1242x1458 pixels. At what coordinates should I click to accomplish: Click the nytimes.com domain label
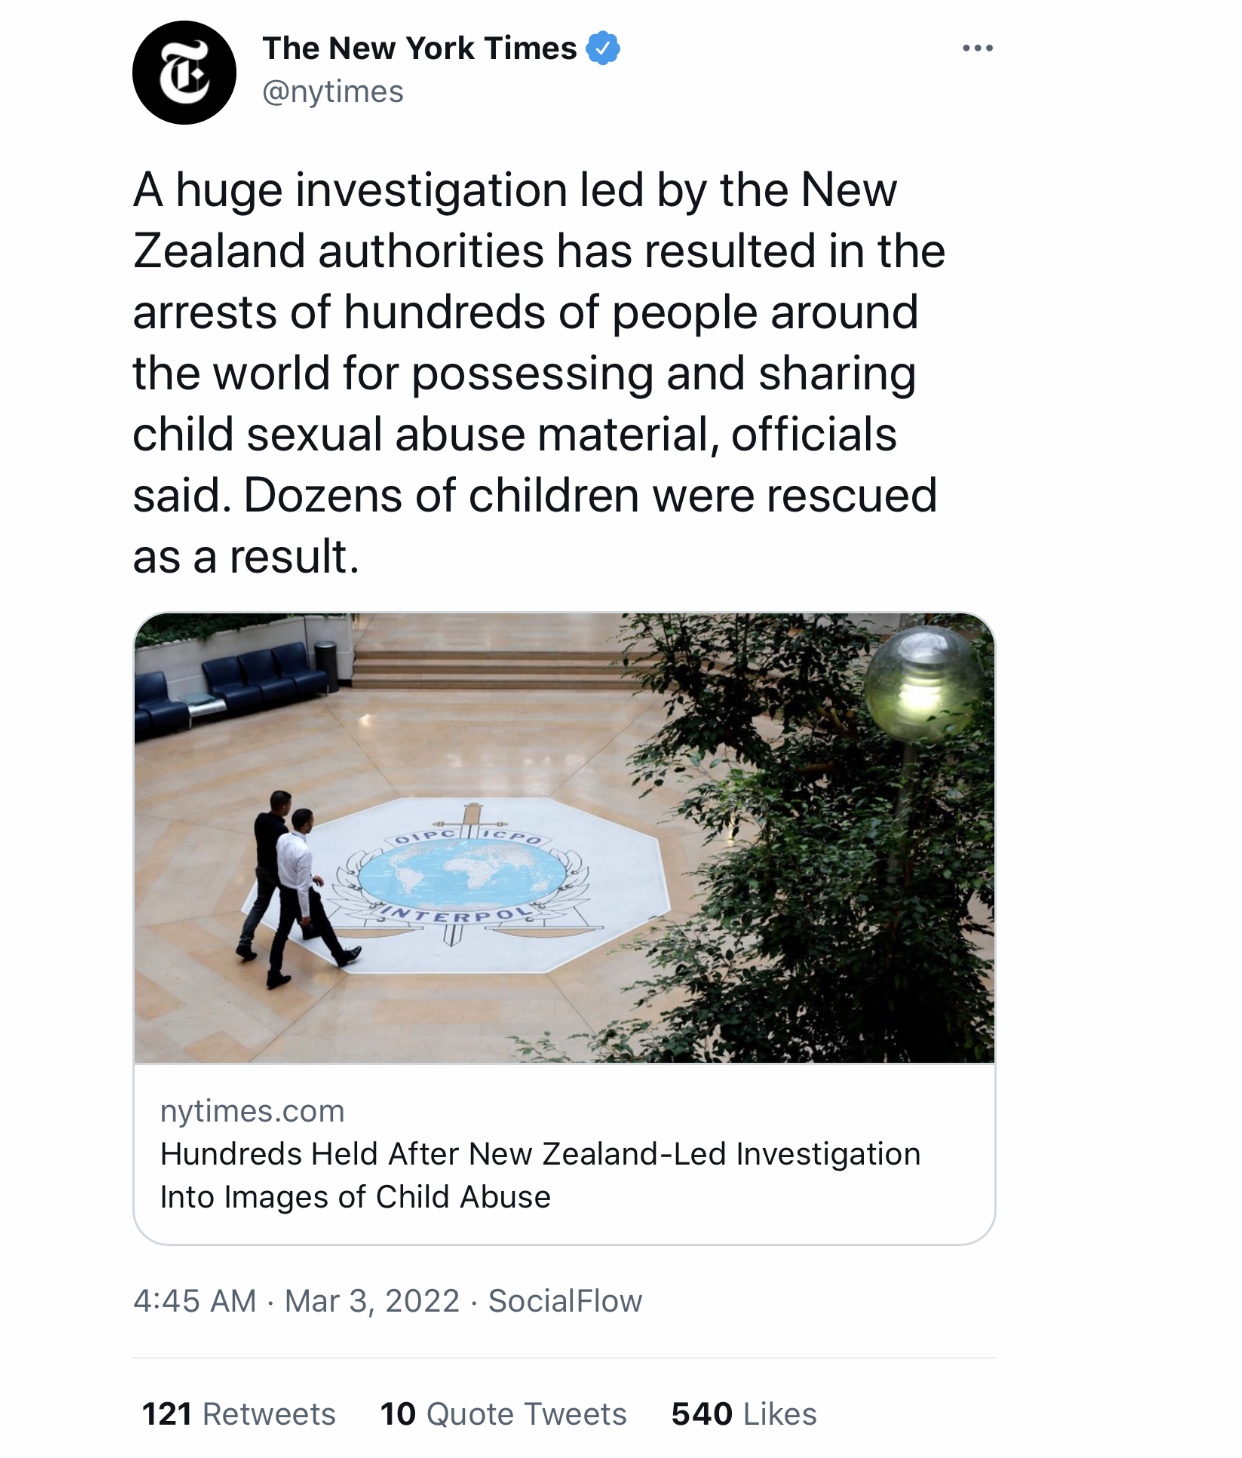252,1110
